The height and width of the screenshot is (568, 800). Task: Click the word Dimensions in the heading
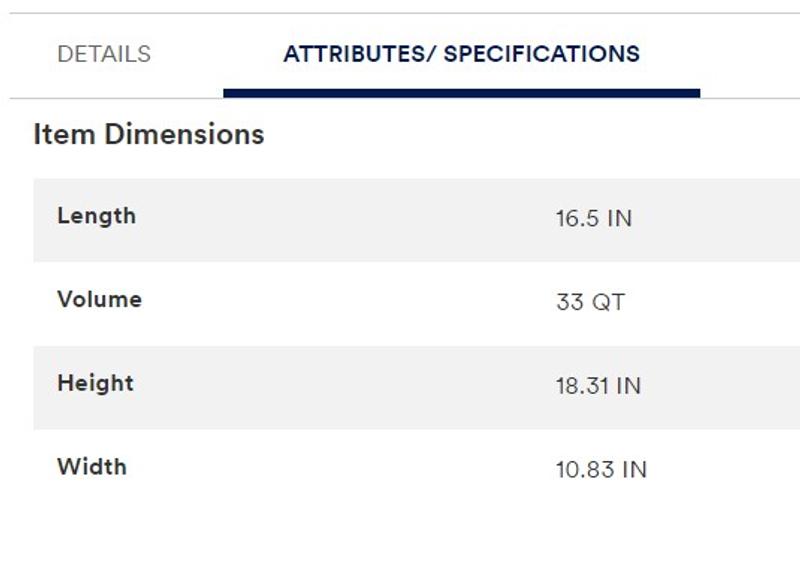click(x=184, y=134)
